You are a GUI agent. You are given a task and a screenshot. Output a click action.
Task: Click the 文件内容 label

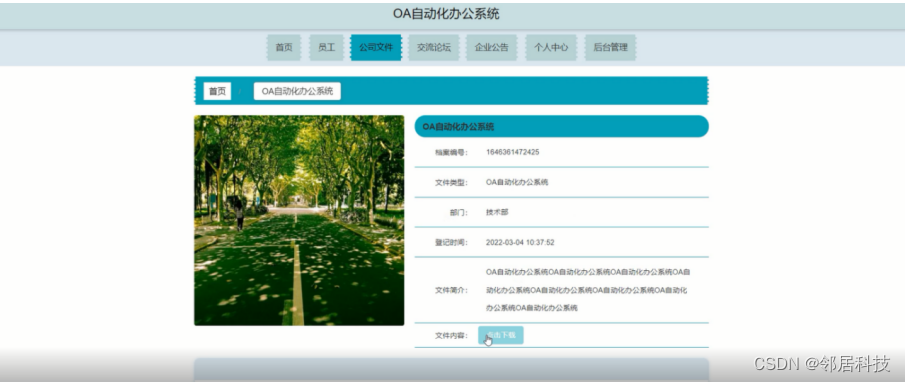pos(451,336)
